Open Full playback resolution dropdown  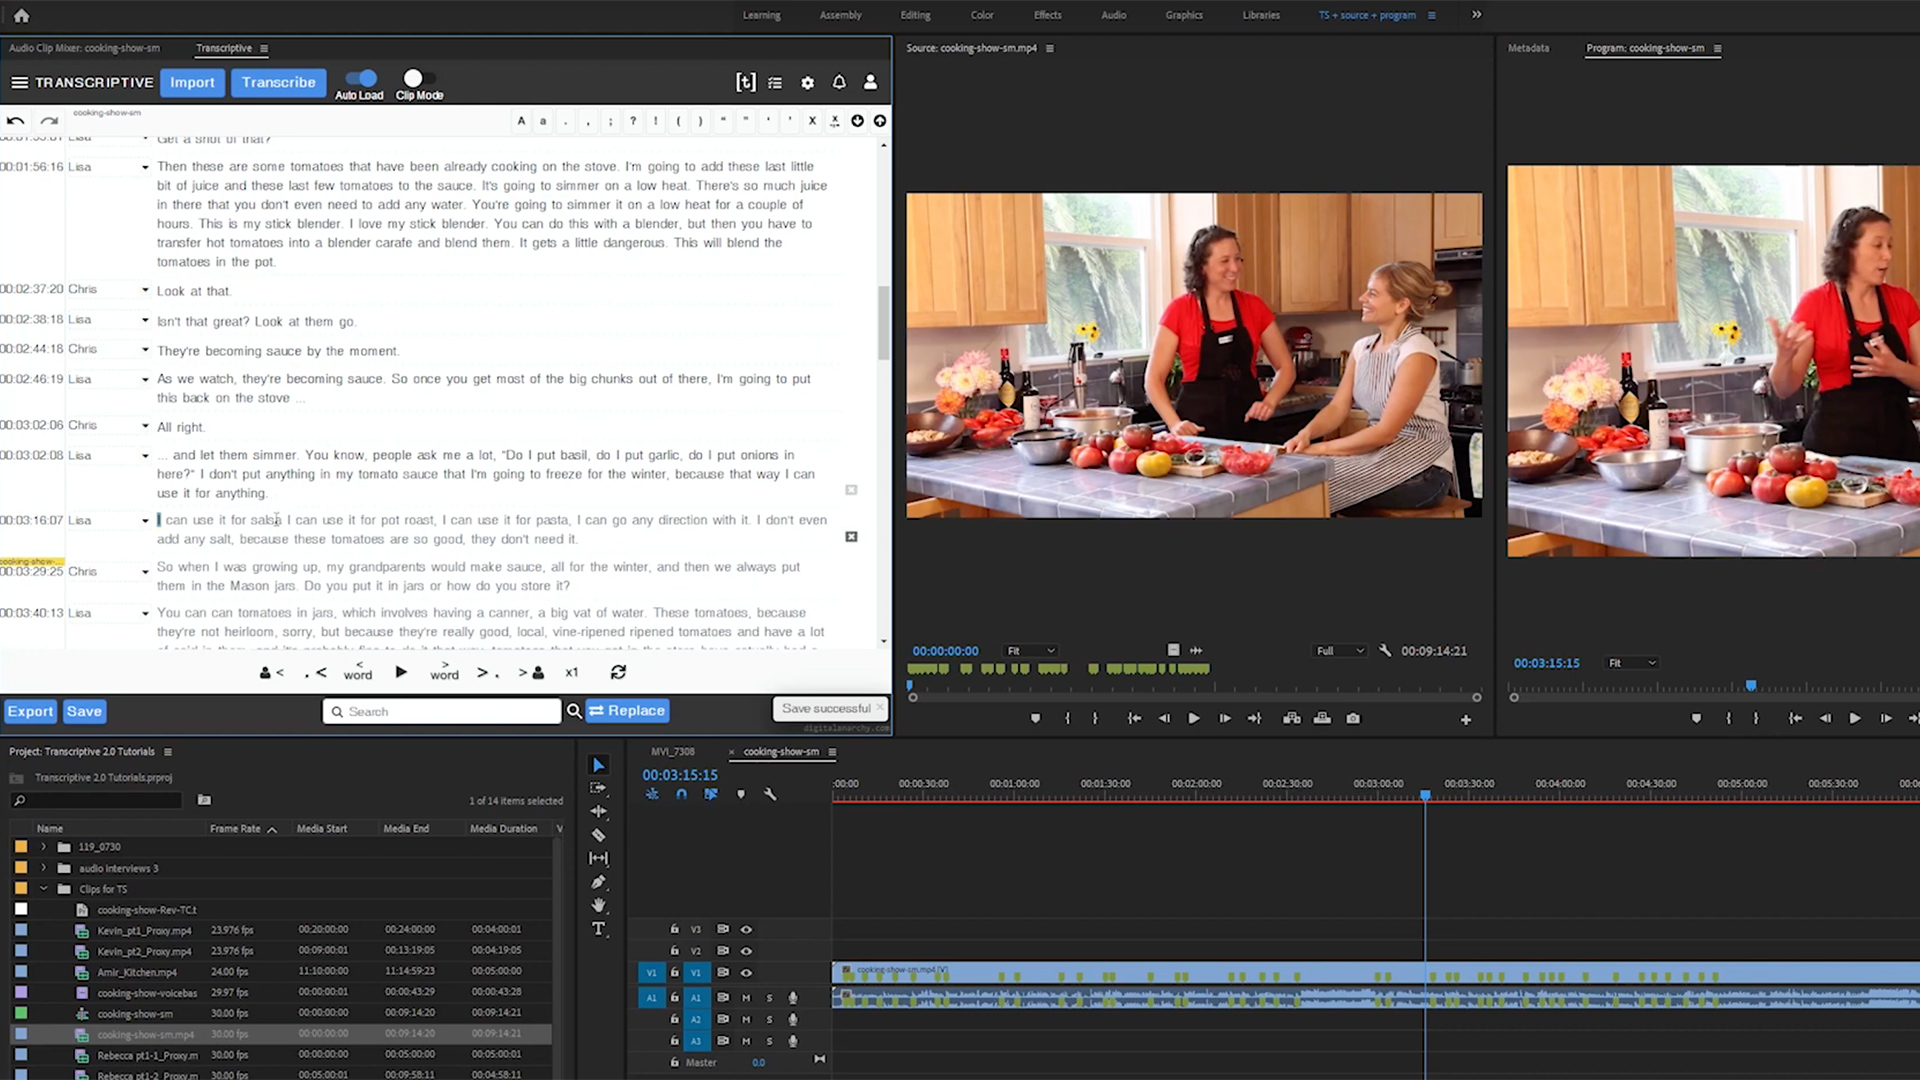(1340, 651)
